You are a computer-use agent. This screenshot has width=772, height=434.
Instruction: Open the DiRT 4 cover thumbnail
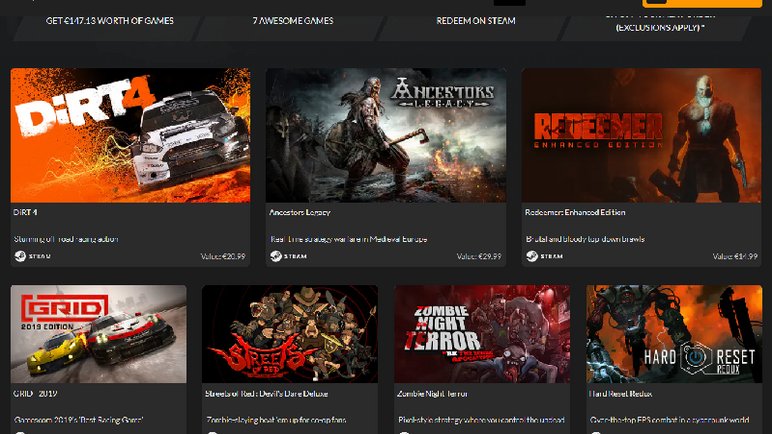(x=130, y=135)
